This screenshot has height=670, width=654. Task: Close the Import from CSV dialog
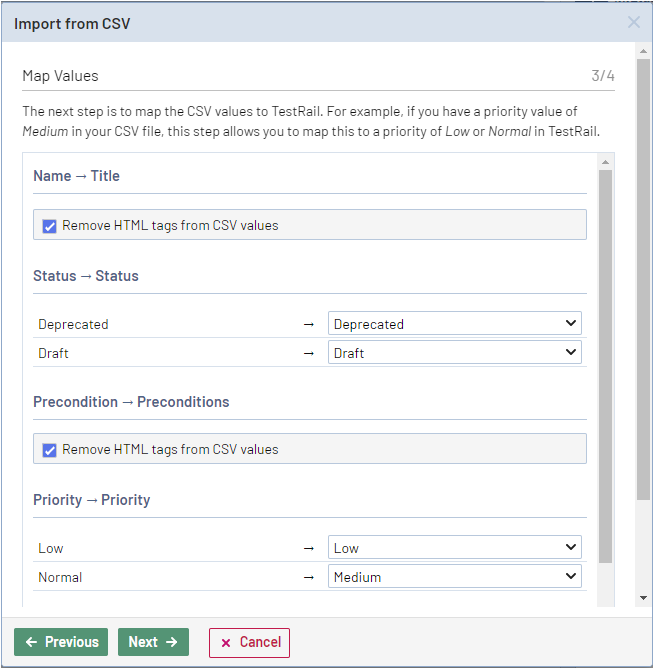[x=633, y=22]
